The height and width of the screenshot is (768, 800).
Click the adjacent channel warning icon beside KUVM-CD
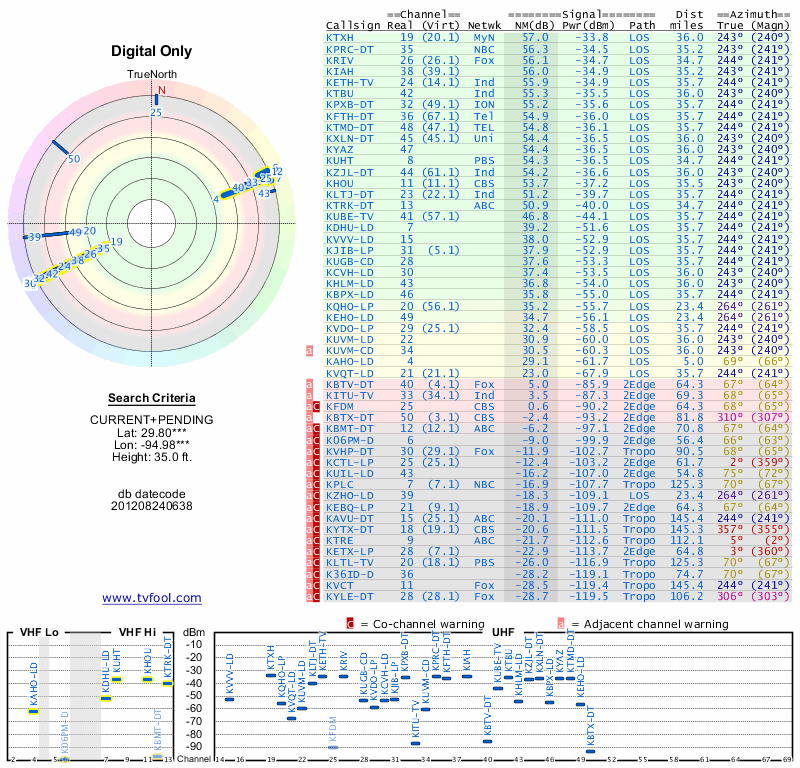pos(310,350)
